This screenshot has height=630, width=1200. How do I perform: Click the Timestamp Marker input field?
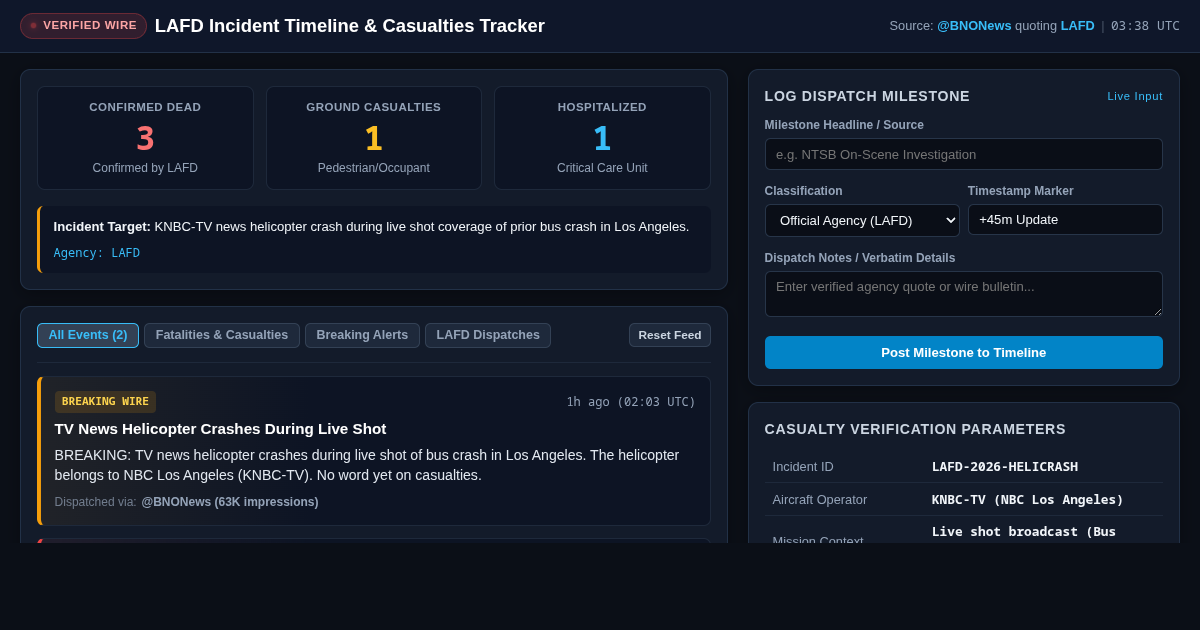tap(1065, 219)
